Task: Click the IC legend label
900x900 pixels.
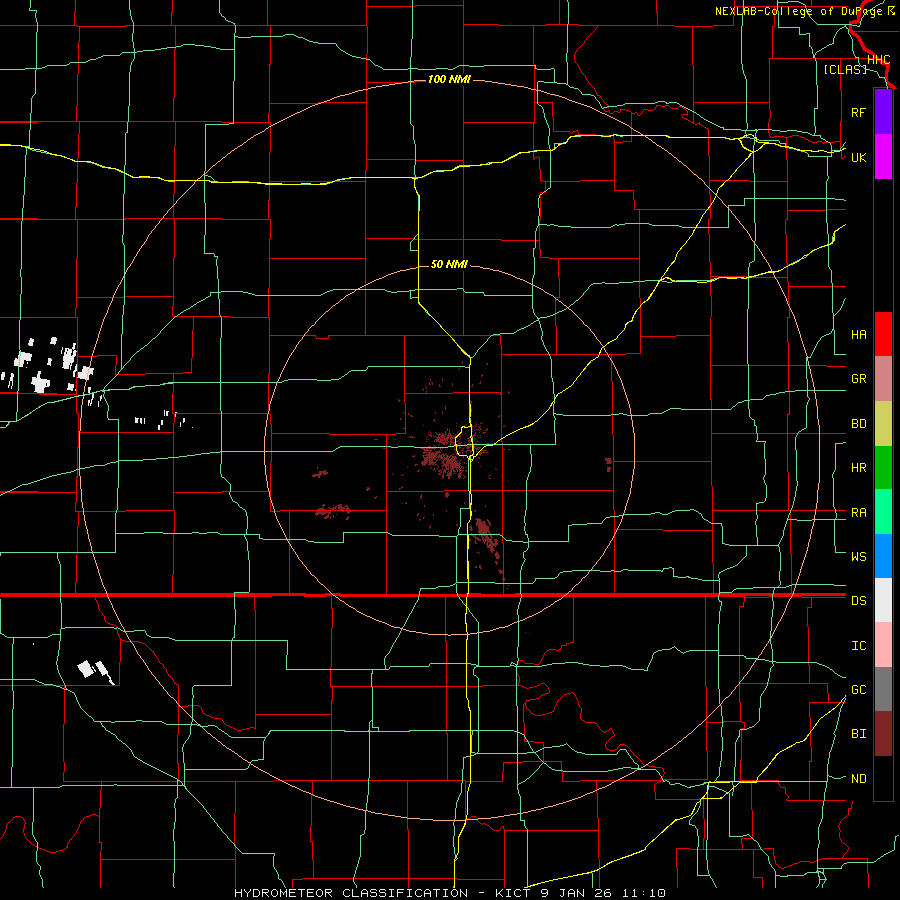Action: click(858, 646)
